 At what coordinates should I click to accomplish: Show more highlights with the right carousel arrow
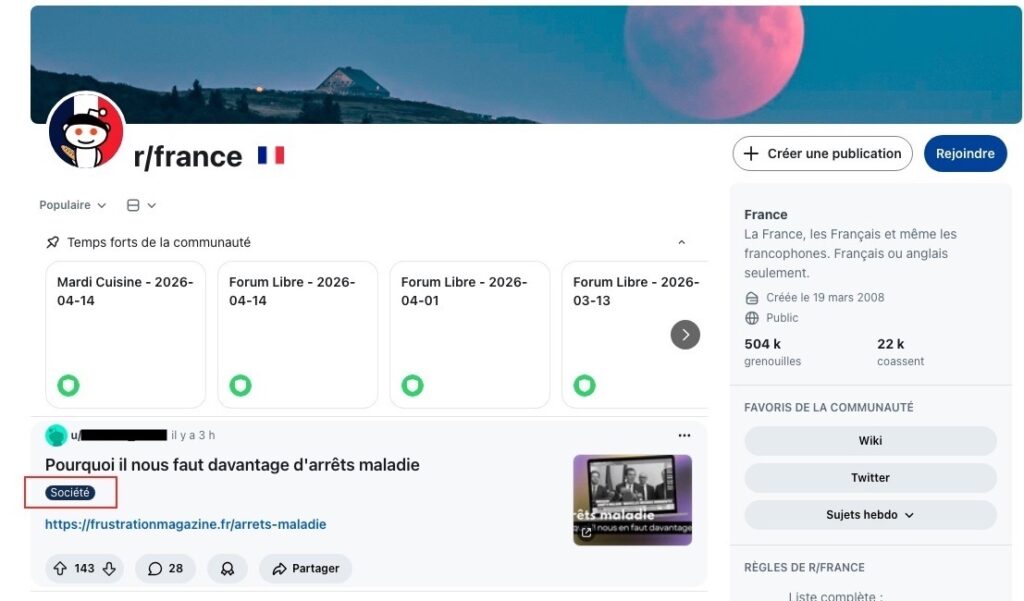685,335
